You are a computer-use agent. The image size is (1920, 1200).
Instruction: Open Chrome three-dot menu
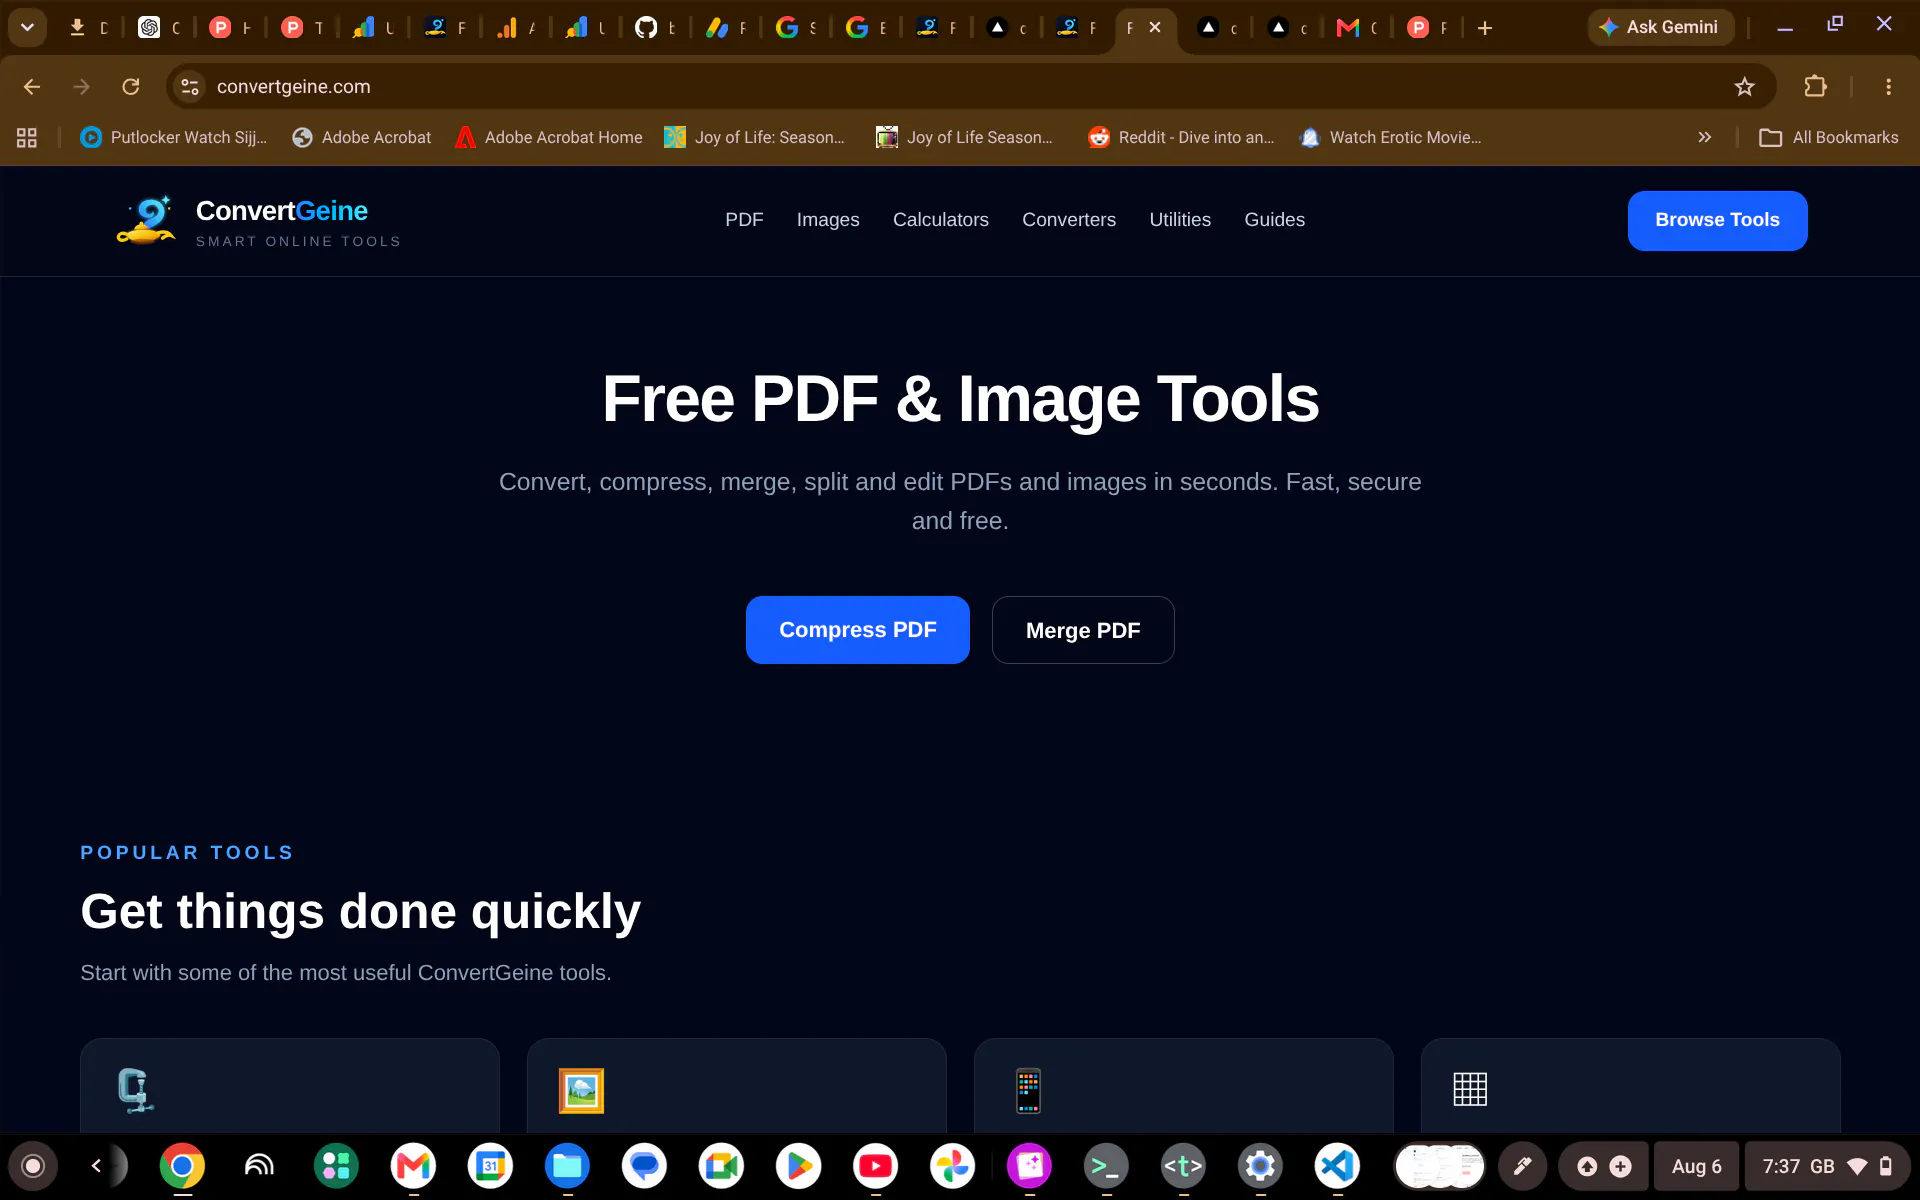coord(1888,87)
